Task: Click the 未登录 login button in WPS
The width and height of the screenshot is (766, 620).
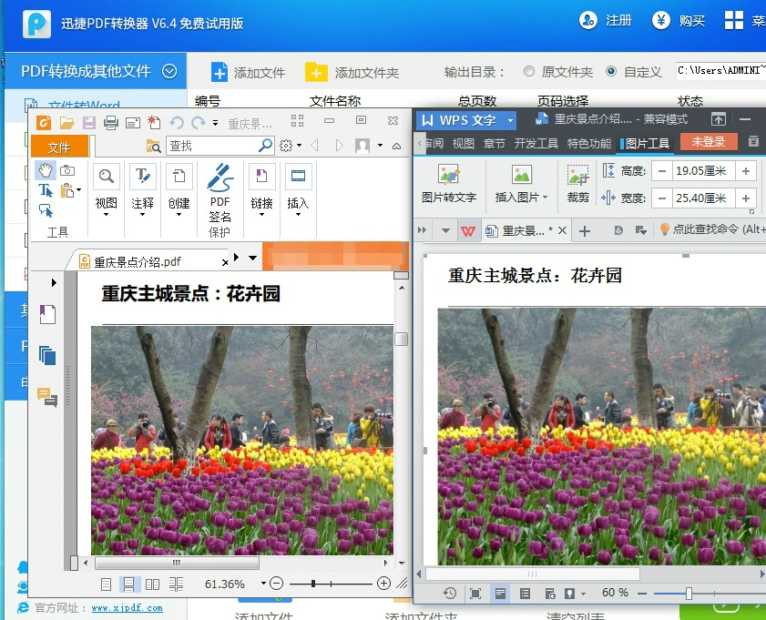Action: 708,142
